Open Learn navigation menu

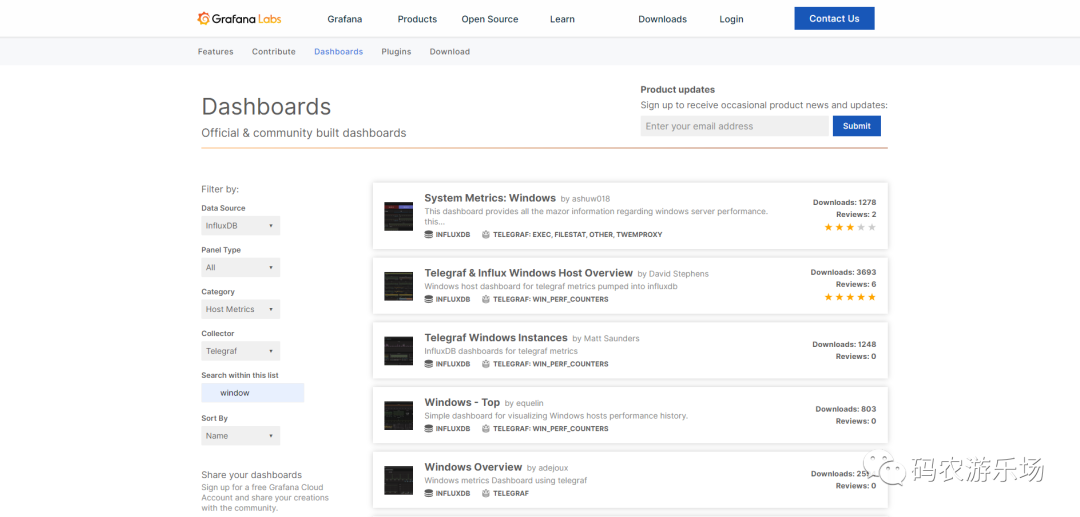[x=562, y=19]
